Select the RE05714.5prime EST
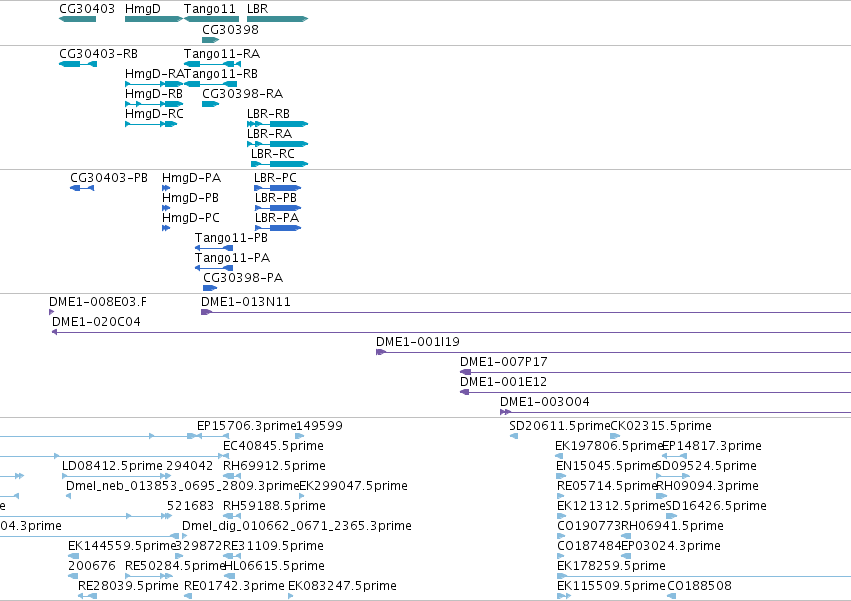The width and height of the screenshot is (851, 601). pyautogui.click(x=561, y=496)
